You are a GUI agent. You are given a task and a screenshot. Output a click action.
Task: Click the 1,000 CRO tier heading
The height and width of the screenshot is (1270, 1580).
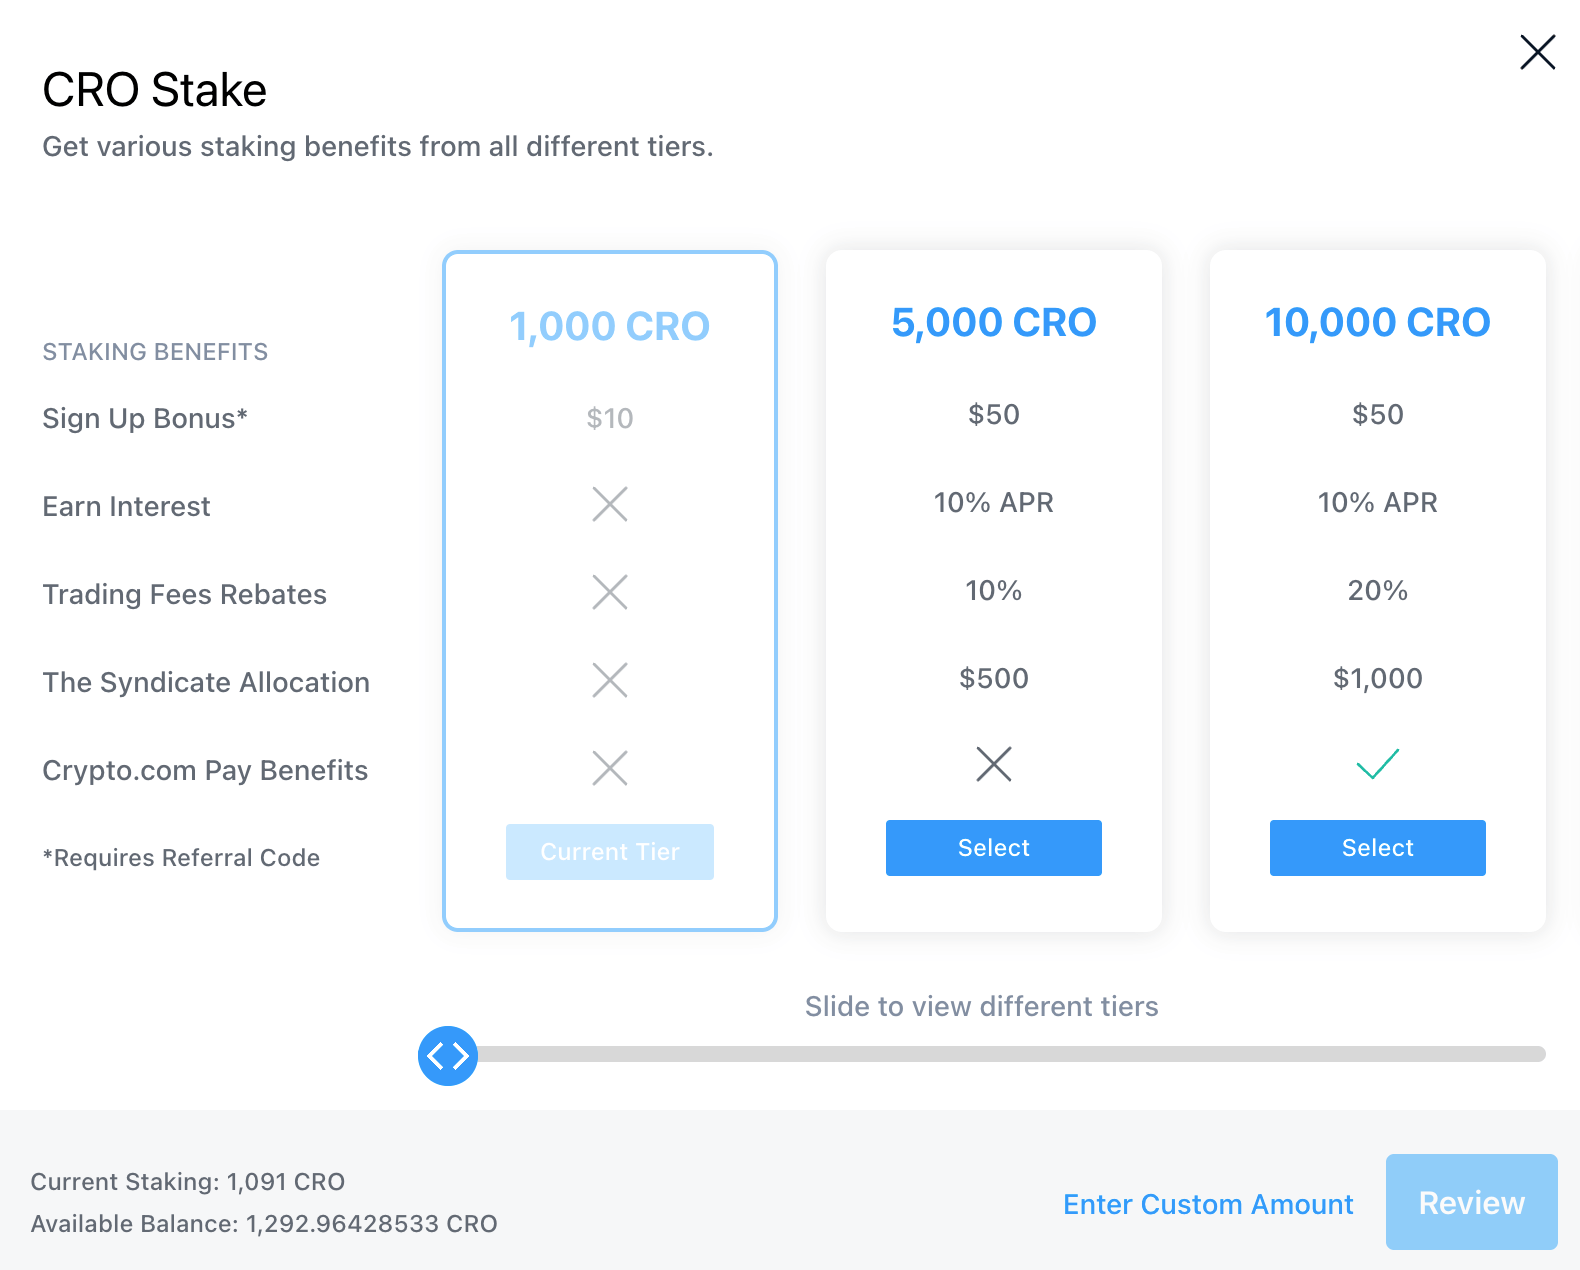point(610,326)
